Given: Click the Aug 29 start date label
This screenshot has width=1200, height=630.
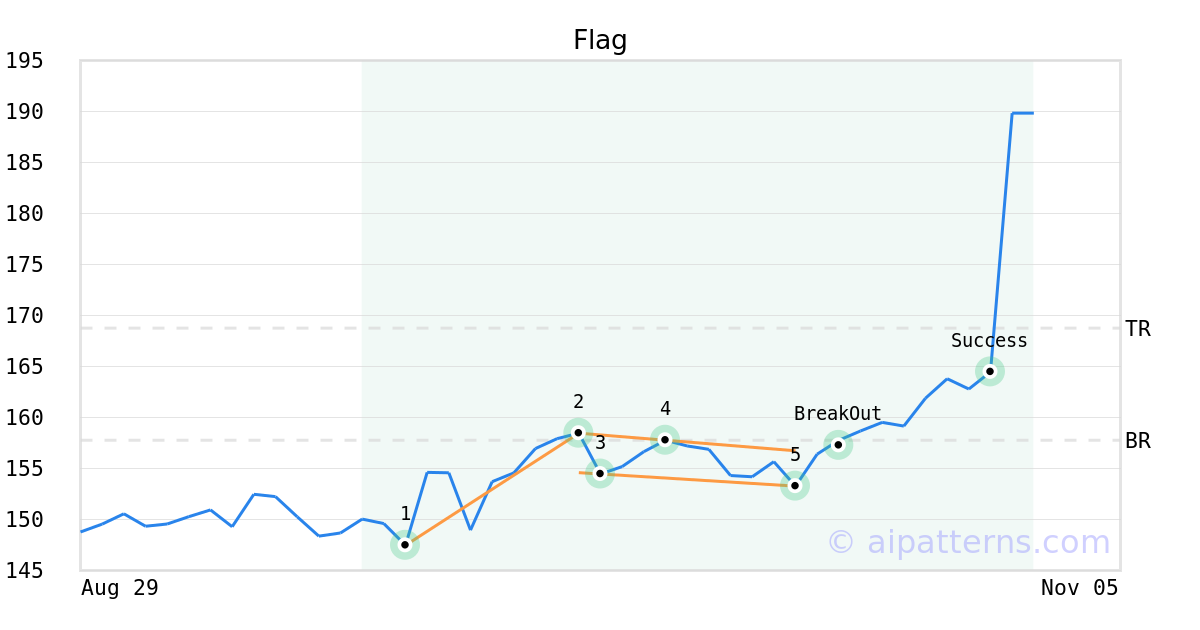Looking at the screenshot, I should [120, 588].
